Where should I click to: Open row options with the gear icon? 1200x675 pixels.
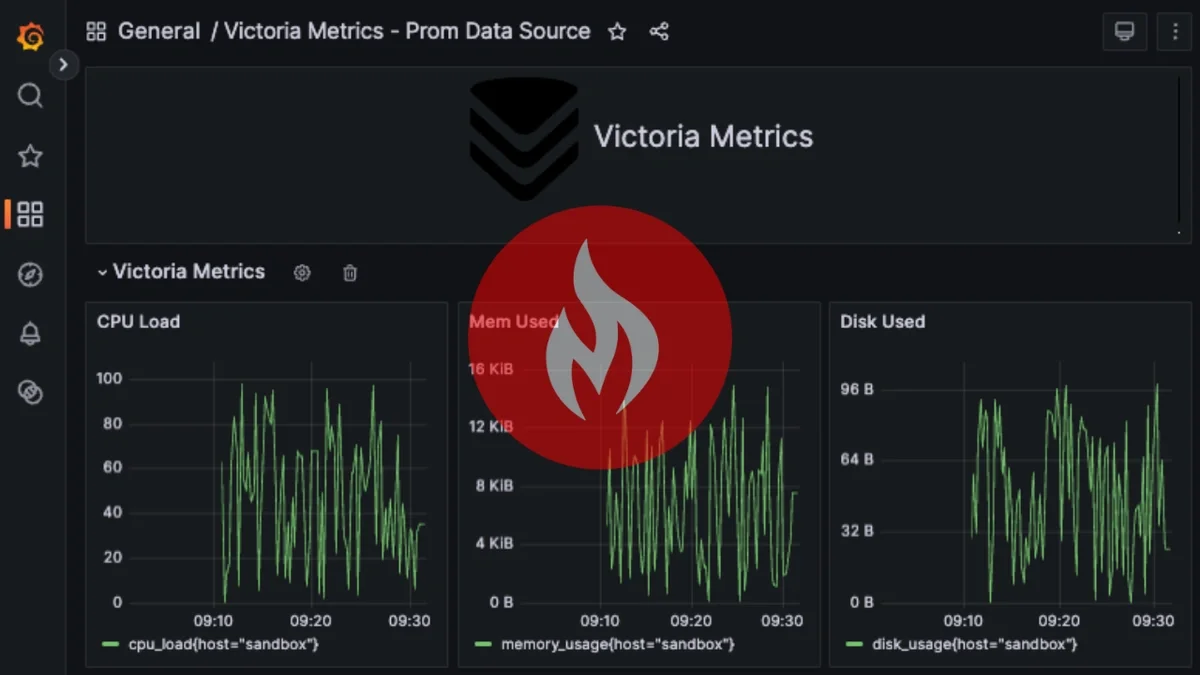[302, 273]
